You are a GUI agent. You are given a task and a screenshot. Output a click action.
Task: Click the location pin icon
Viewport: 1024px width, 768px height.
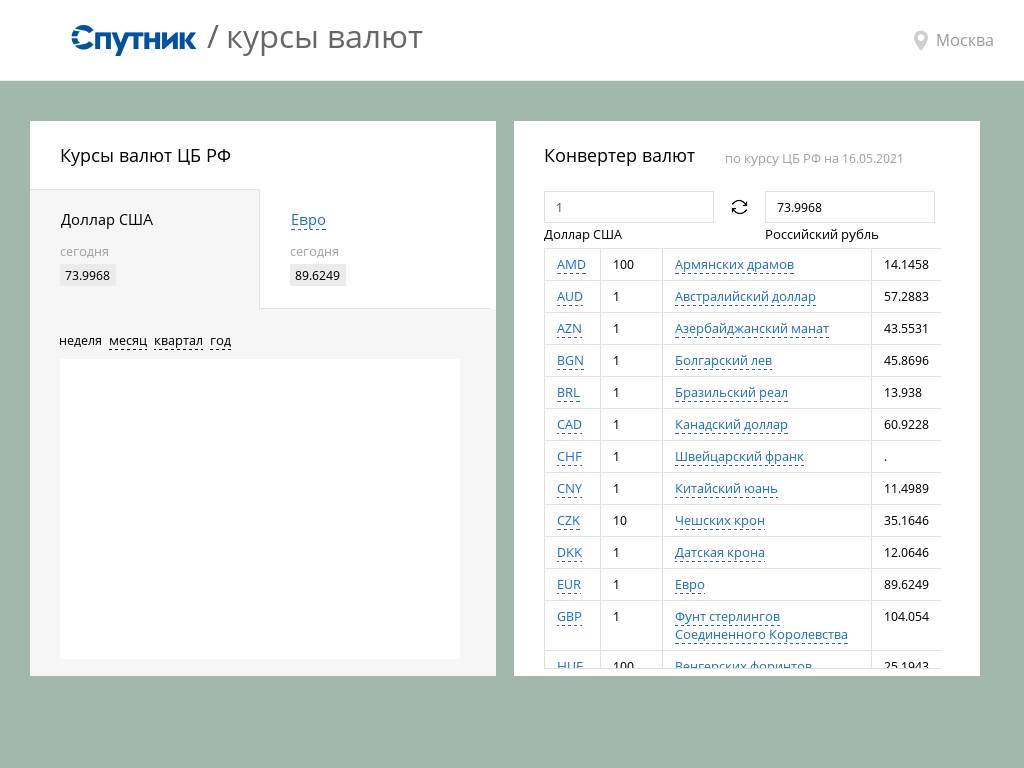[921, 41]
